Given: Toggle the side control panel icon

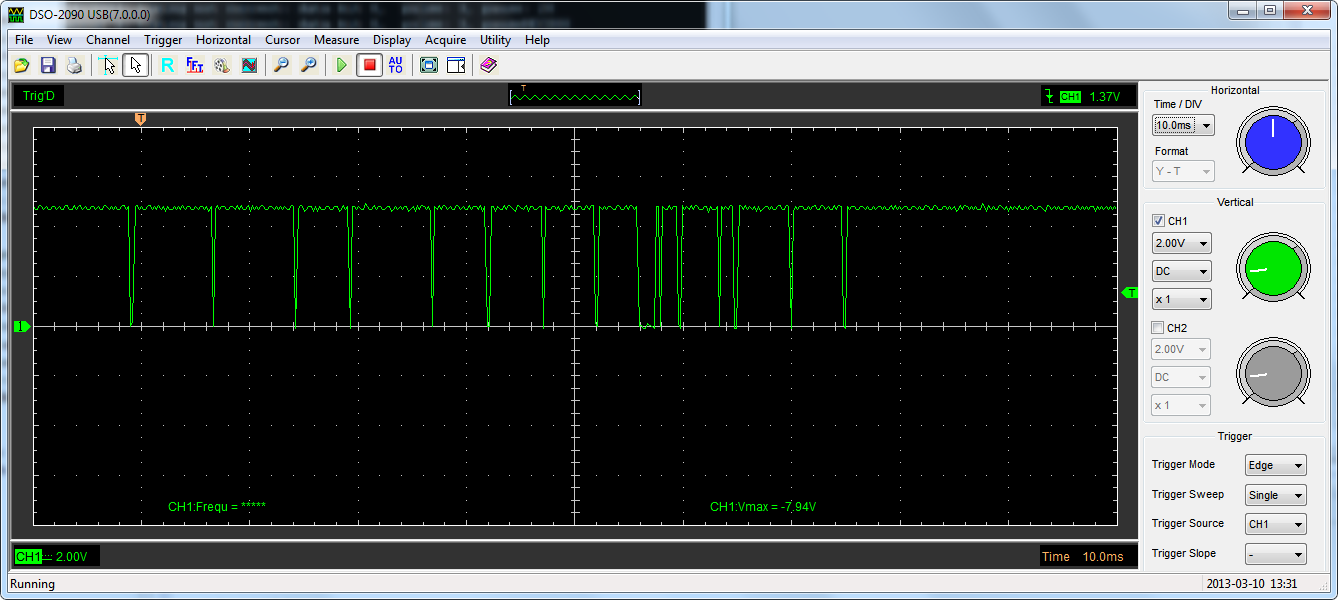Looking at the screenshot, I should pos(456,65).
